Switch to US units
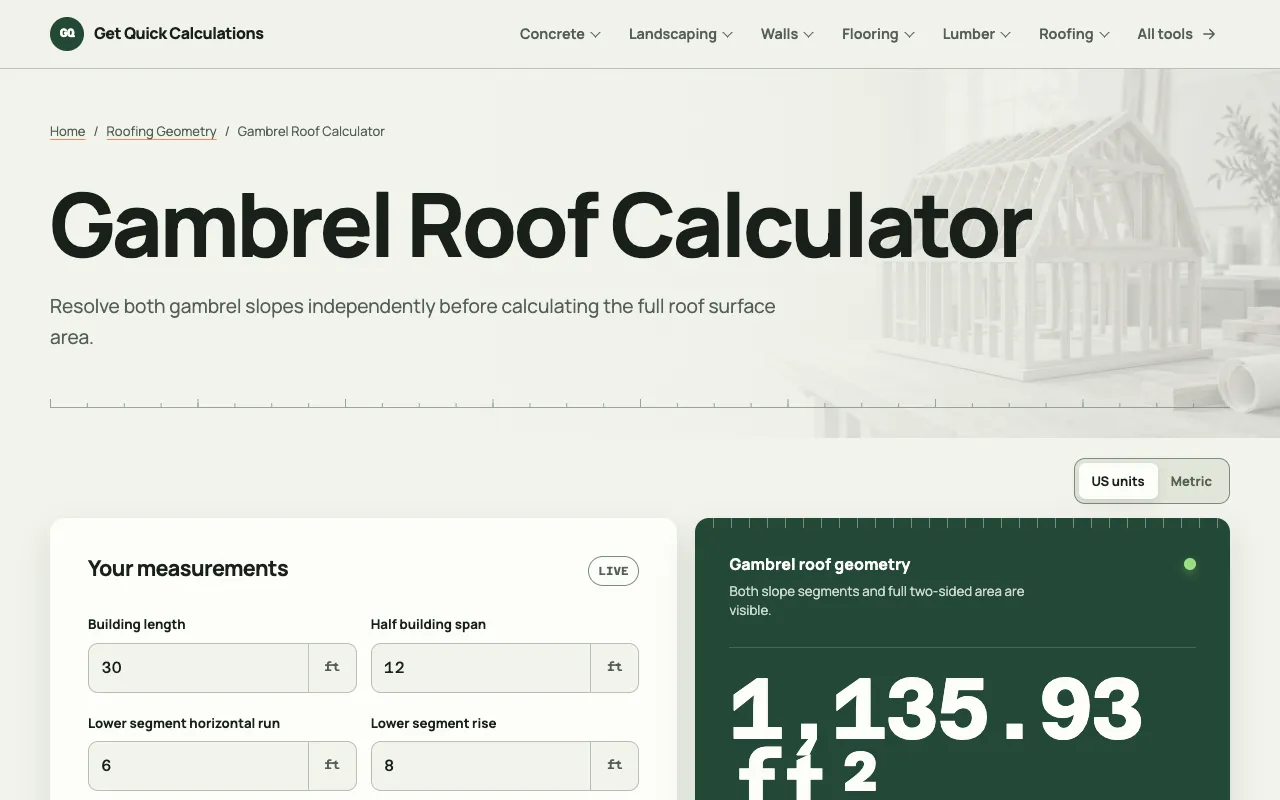This screenshot has height=800, width=1280. (1118, 481)
